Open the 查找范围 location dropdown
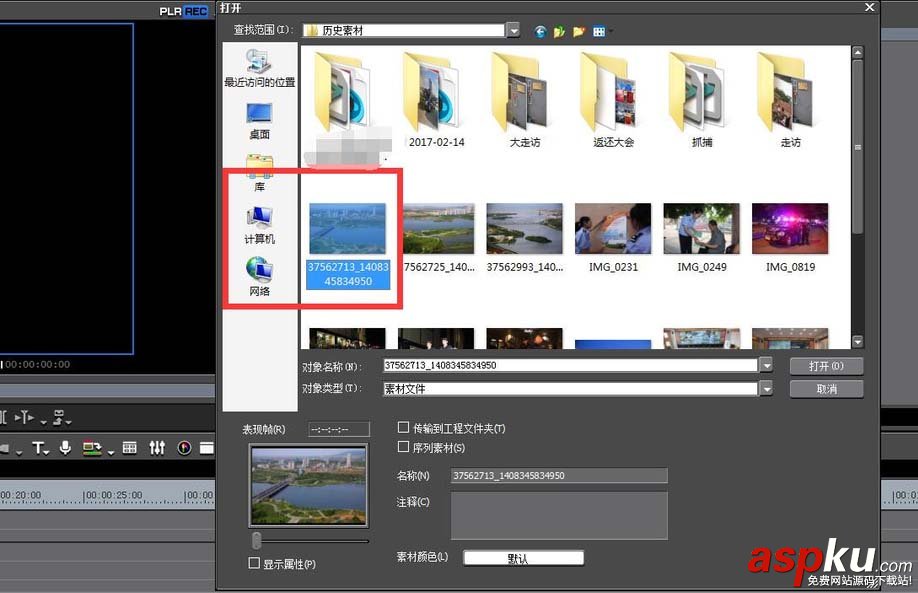Viewport: 918px width, 593px height. 513,30
